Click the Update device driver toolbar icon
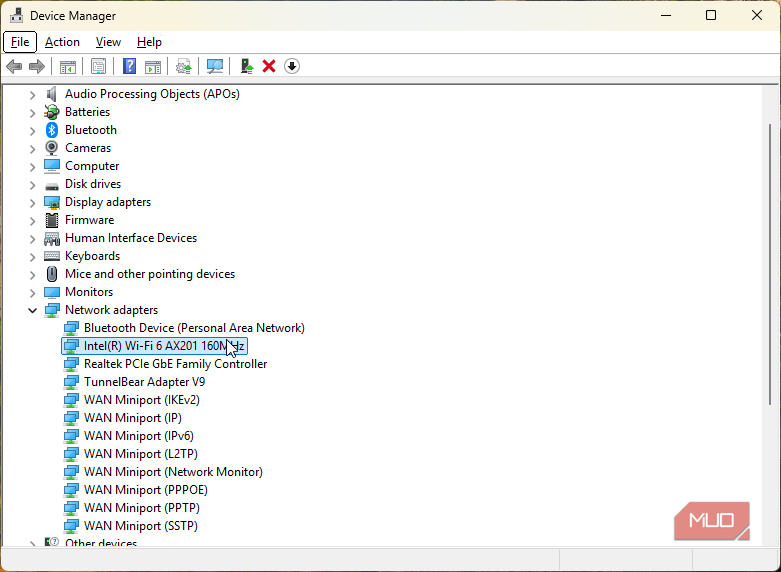This screenshot has height=572, width=781. point(184,66)
